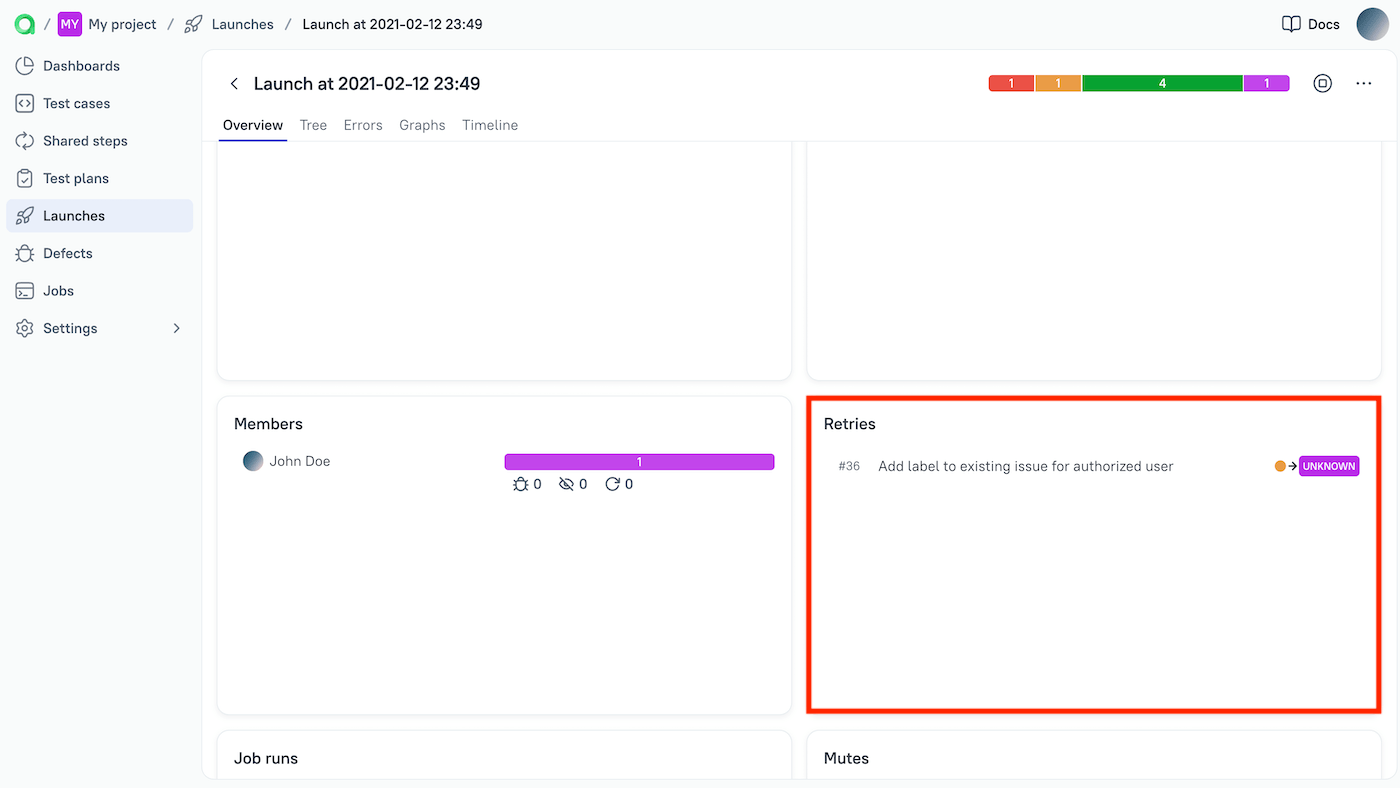This screenshot has height=788, width=1400.
Task: Open the launch actions ellipsis menu
Action: tap(1363, 83)
